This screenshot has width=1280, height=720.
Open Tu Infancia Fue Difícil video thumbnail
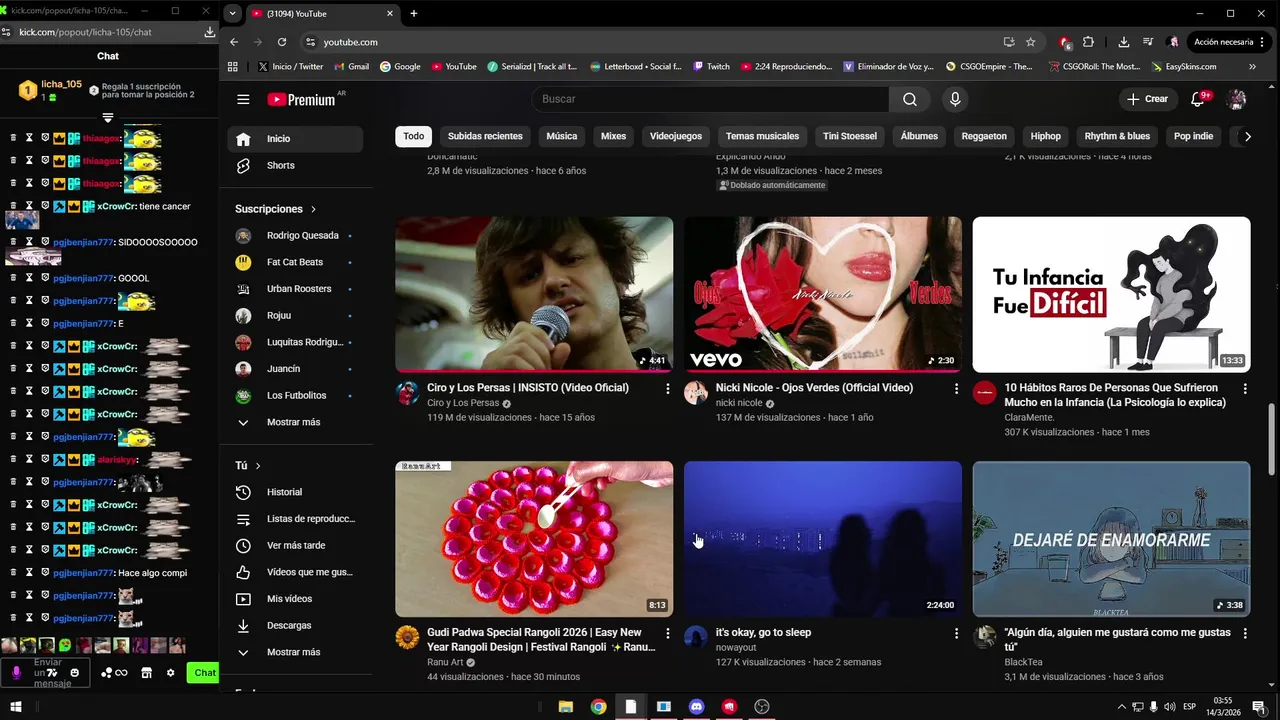click(x=1111, y=294)
